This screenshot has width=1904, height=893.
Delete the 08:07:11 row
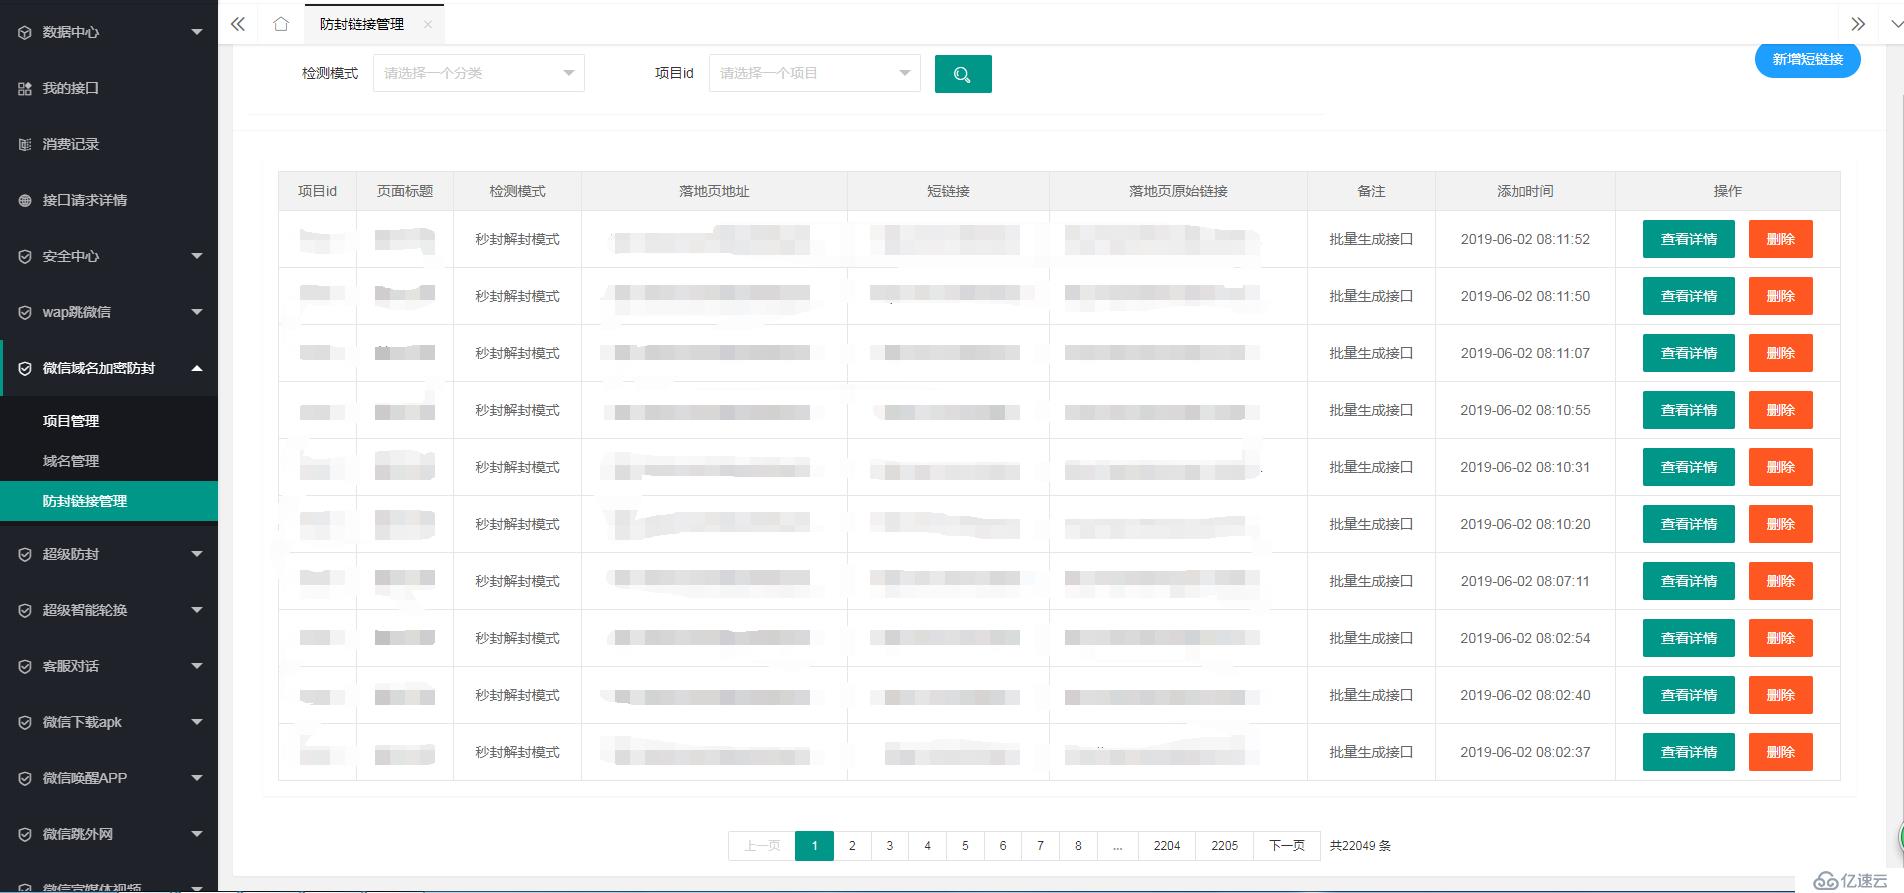click(x=1781, y=581)
